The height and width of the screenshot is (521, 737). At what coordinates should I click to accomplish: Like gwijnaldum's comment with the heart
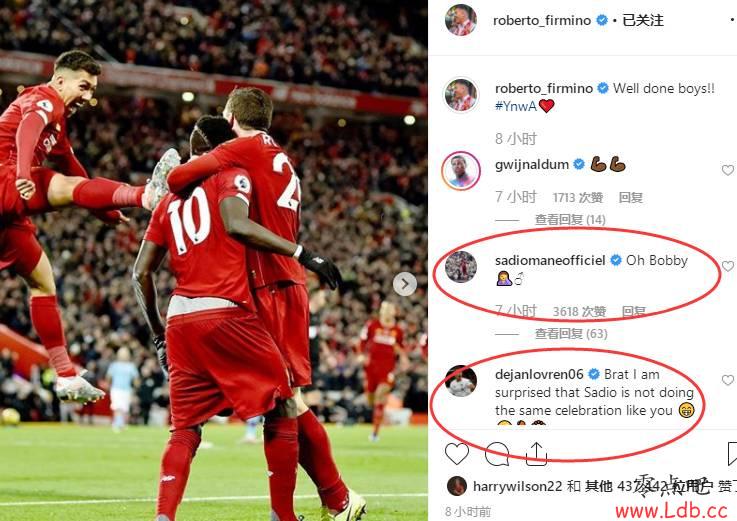(728, 170)
